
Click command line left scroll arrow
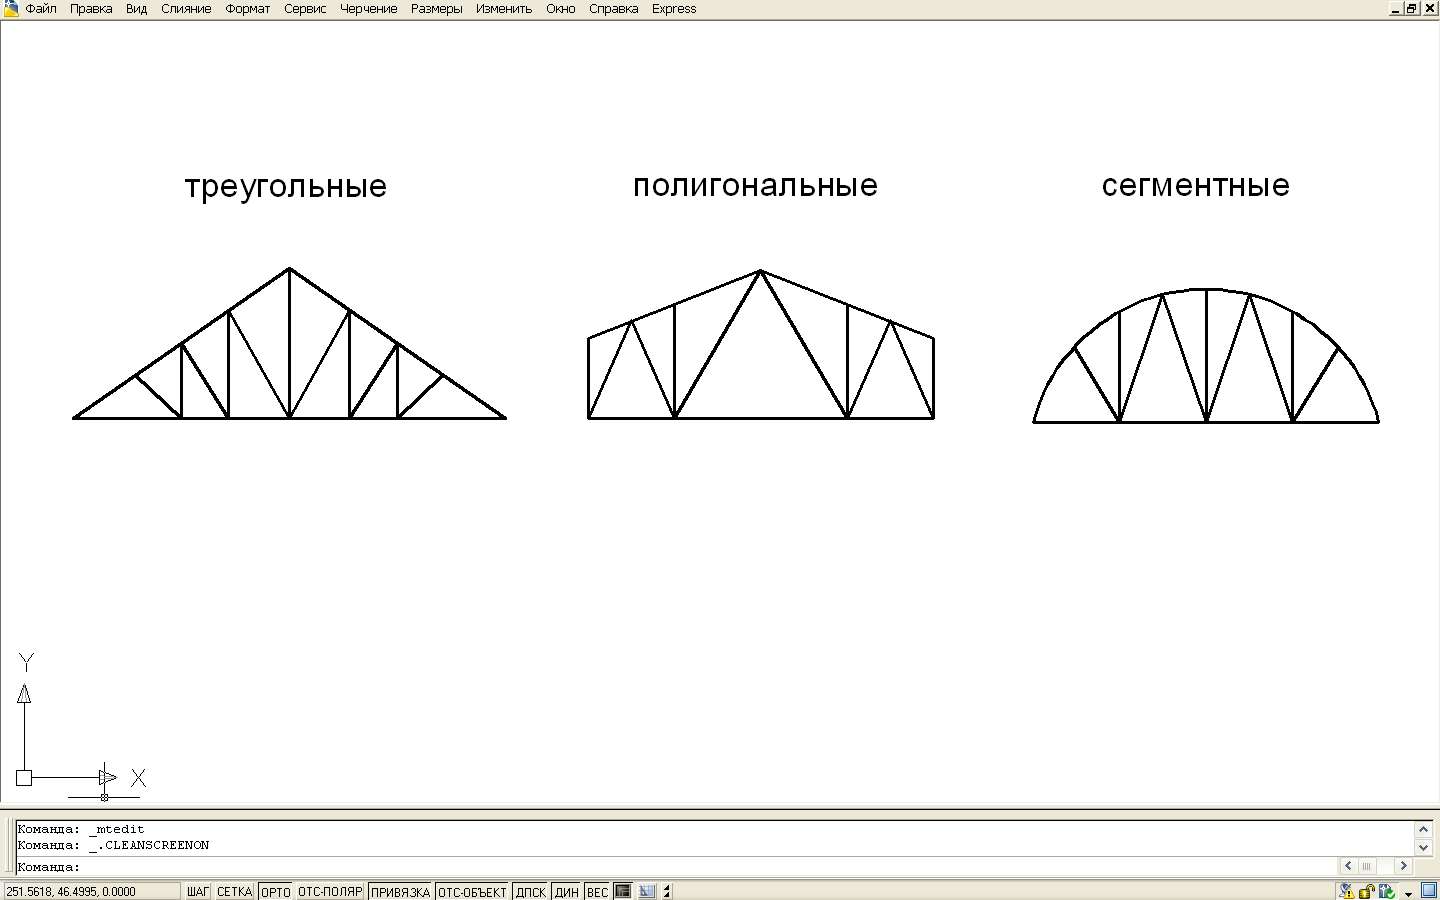pyautogui.click(x=1348, y=866)
